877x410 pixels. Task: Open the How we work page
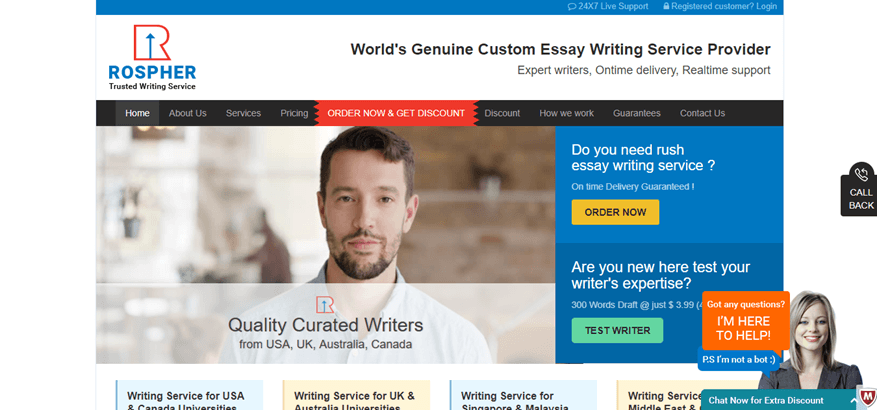coord(567,113)
